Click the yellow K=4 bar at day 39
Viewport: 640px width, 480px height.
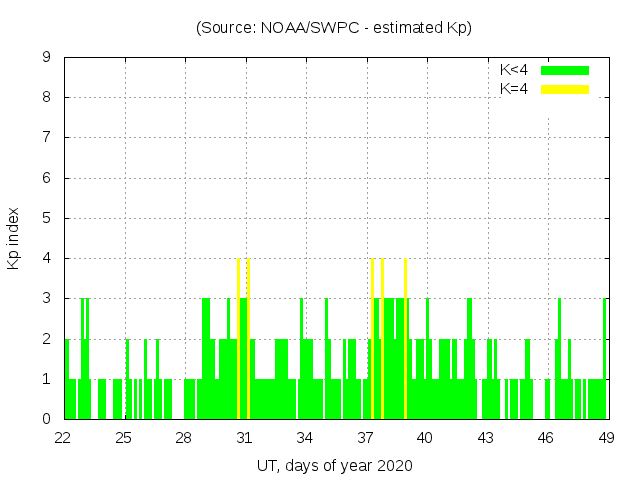pyautogui.click(x=405, y=340)
